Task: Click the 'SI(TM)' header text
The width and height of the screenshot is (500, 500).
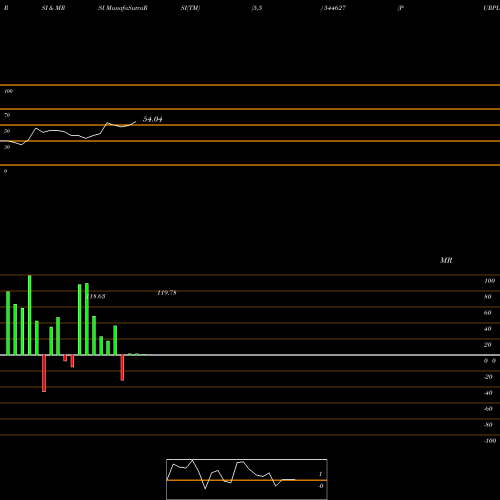Action: point(190,8)
